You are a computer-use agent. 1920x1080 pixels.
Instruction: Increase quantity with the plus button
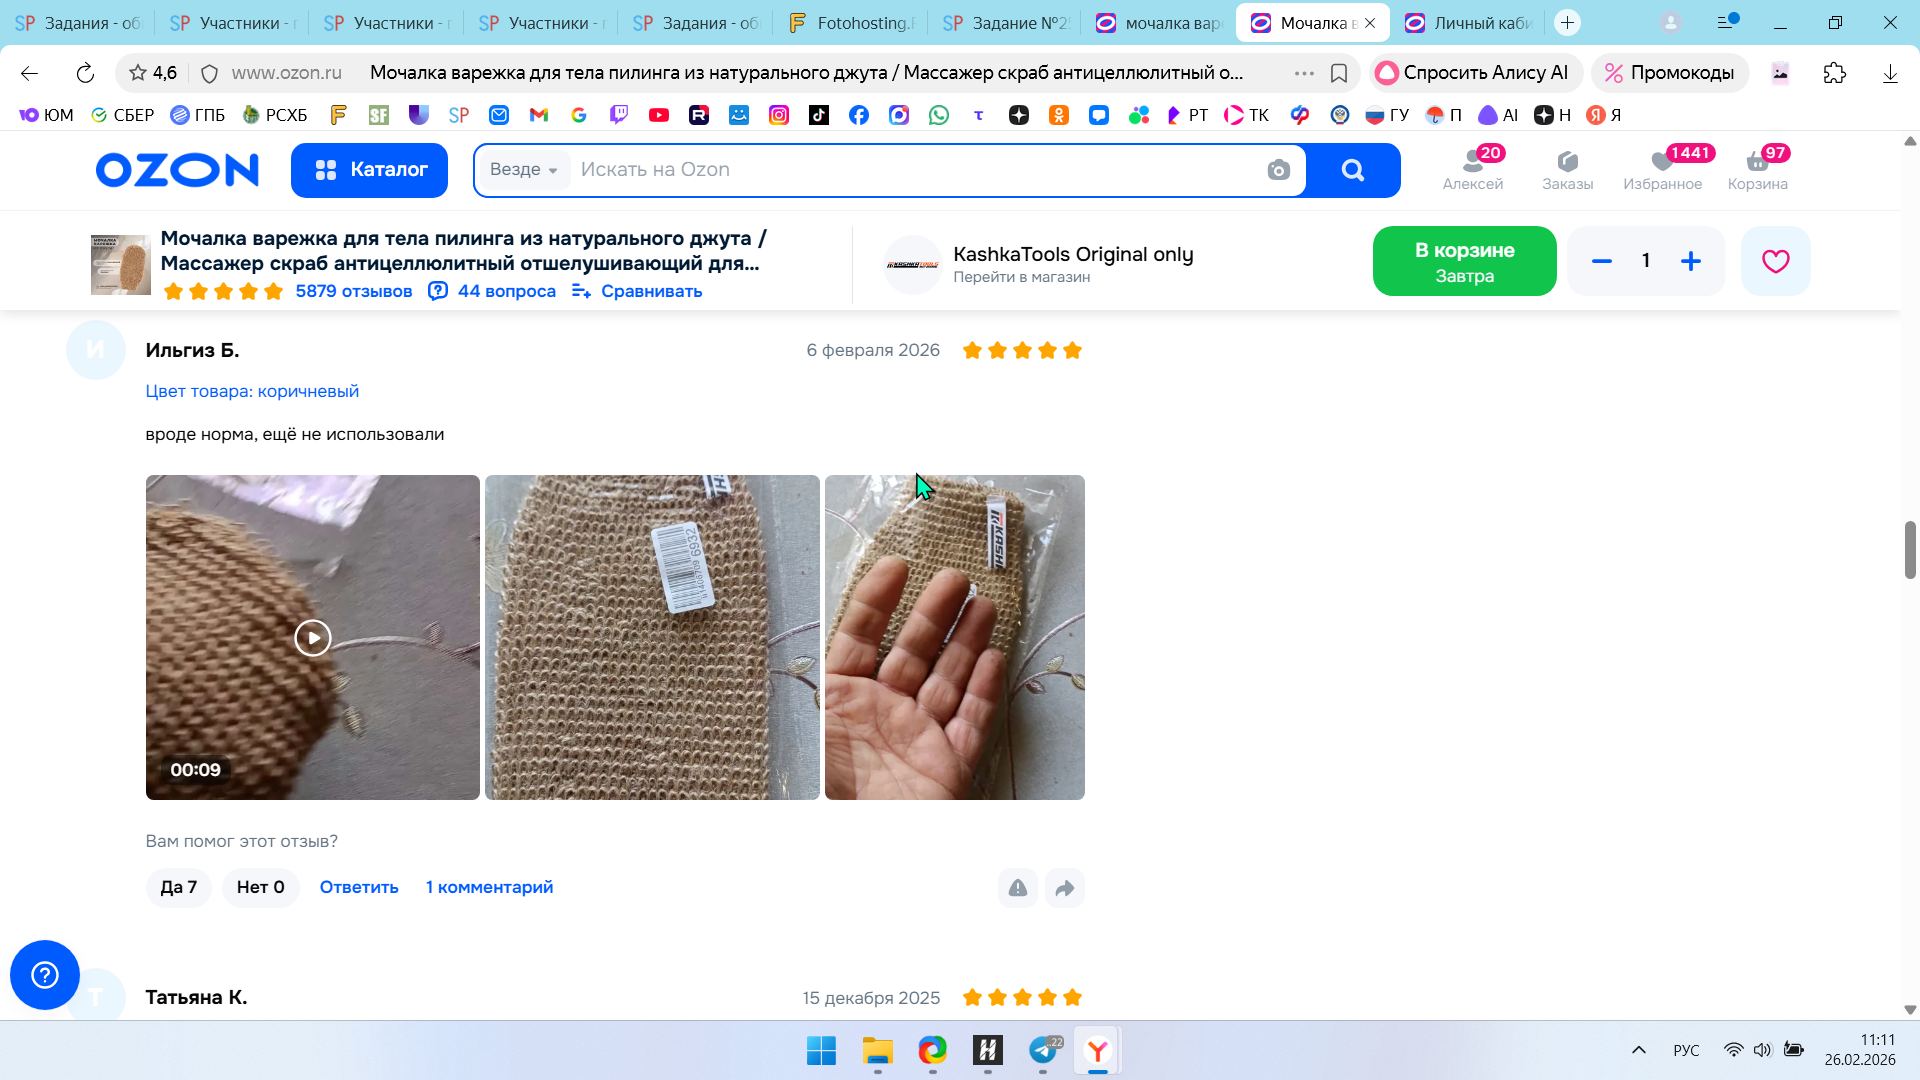[1691, 261]
